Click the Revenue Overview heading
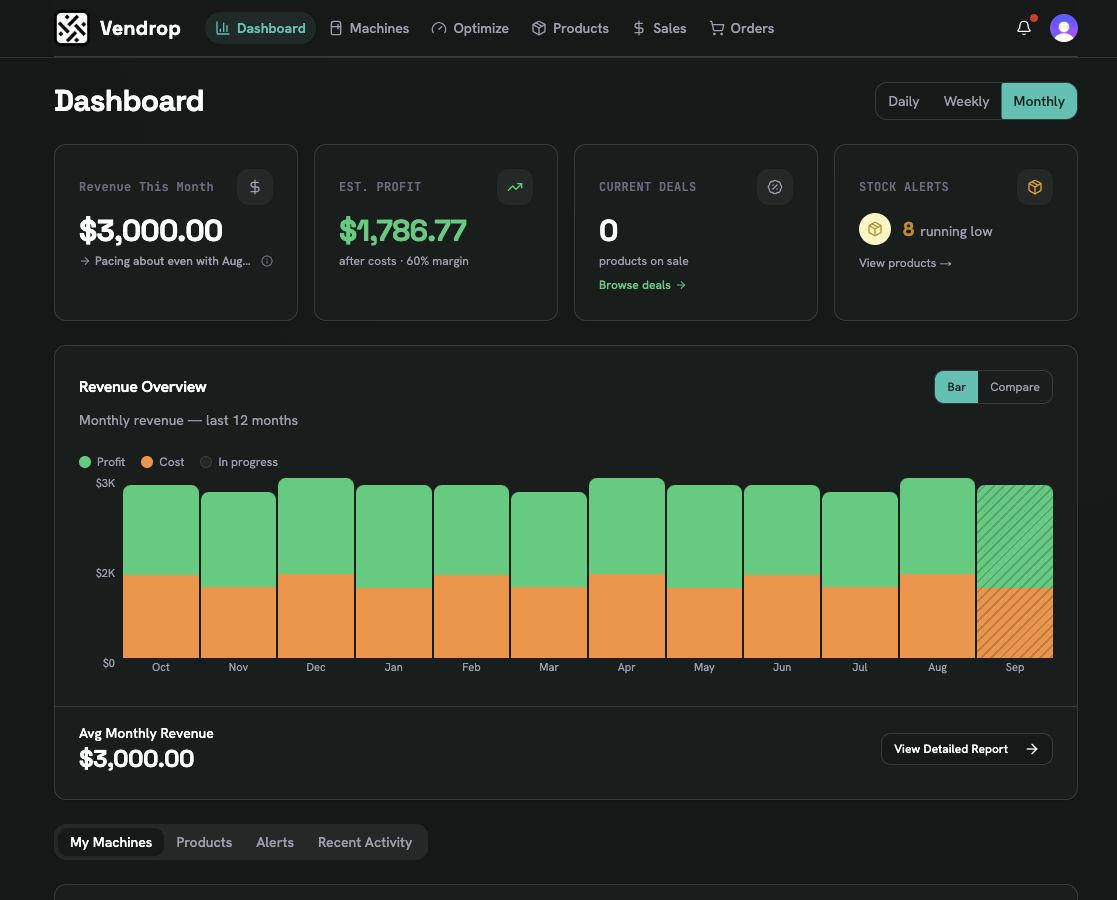1117x900 pixels. (x=142, y=387)
